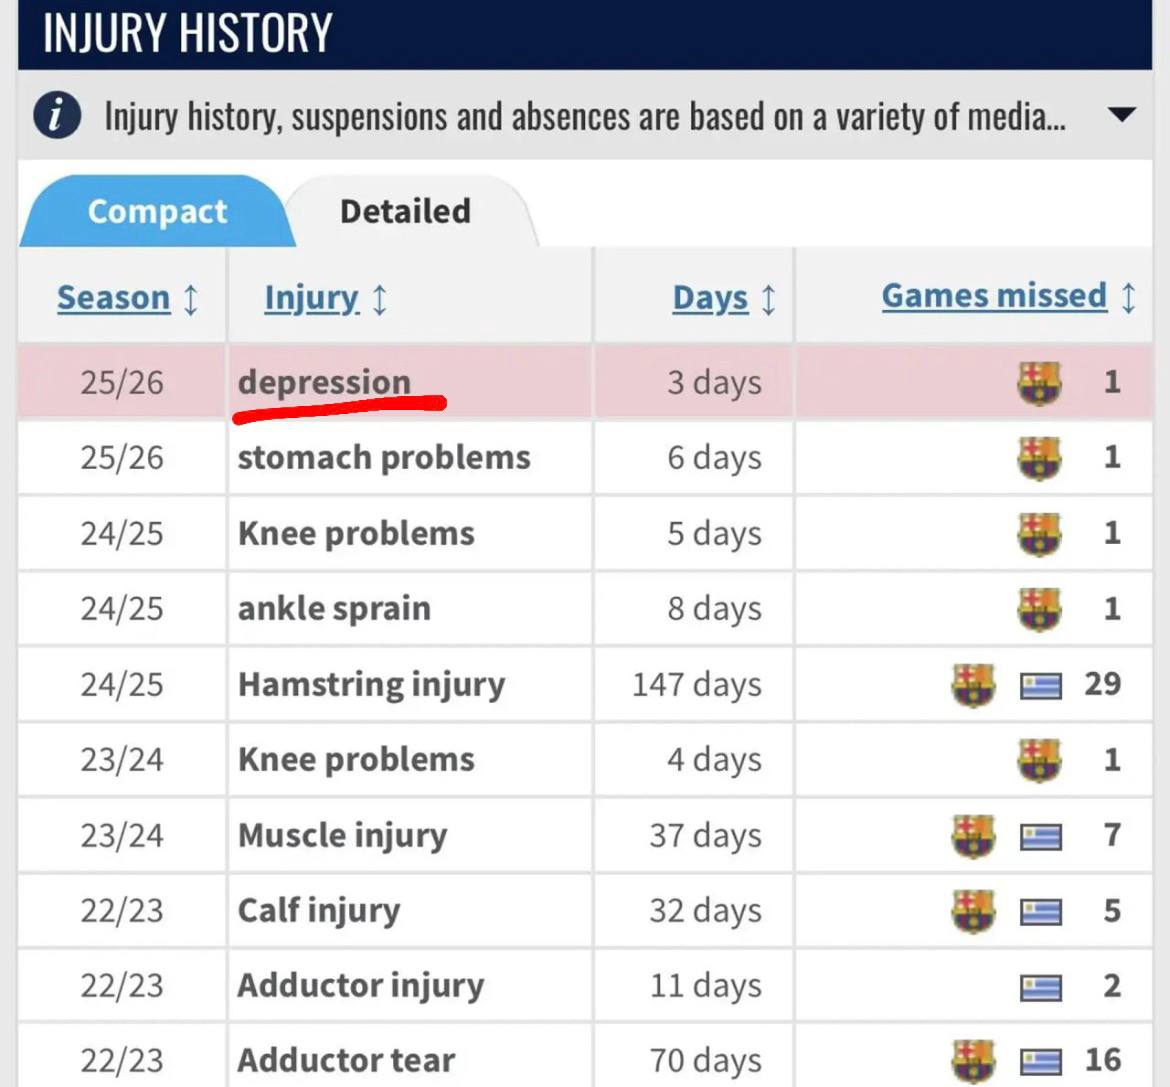Expand the injury history disclaimer arrow
The width and height of the screenshot is (1170, 1087).
click(1122, 115)
